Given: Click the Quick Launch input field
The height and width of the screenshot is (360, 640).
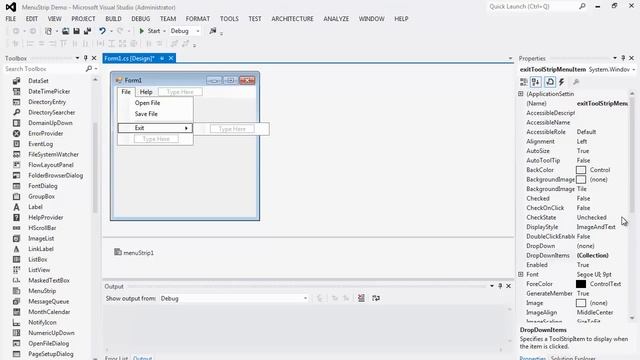Looking at the screenshot, I should [x=532, y=7].
